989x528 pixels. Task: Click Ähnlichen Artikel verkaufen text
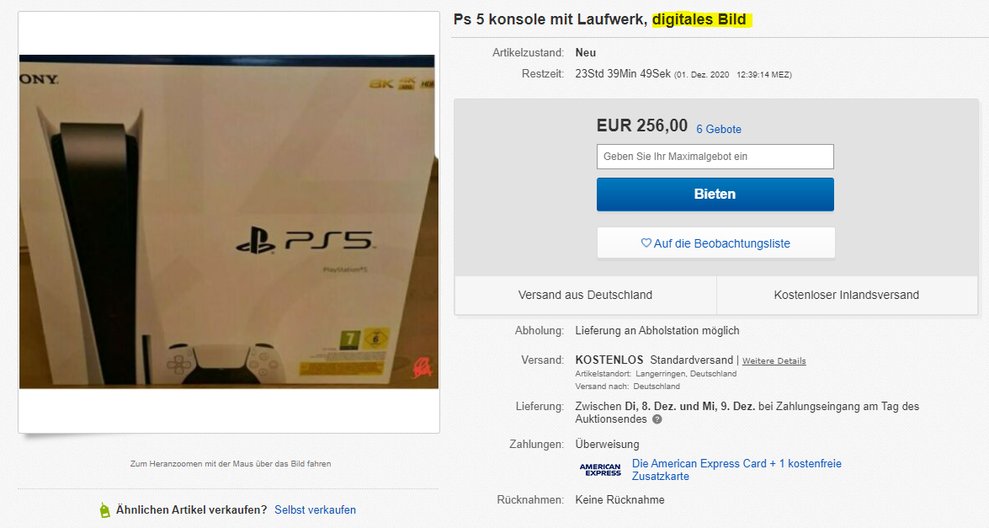[x=192, y=510]
